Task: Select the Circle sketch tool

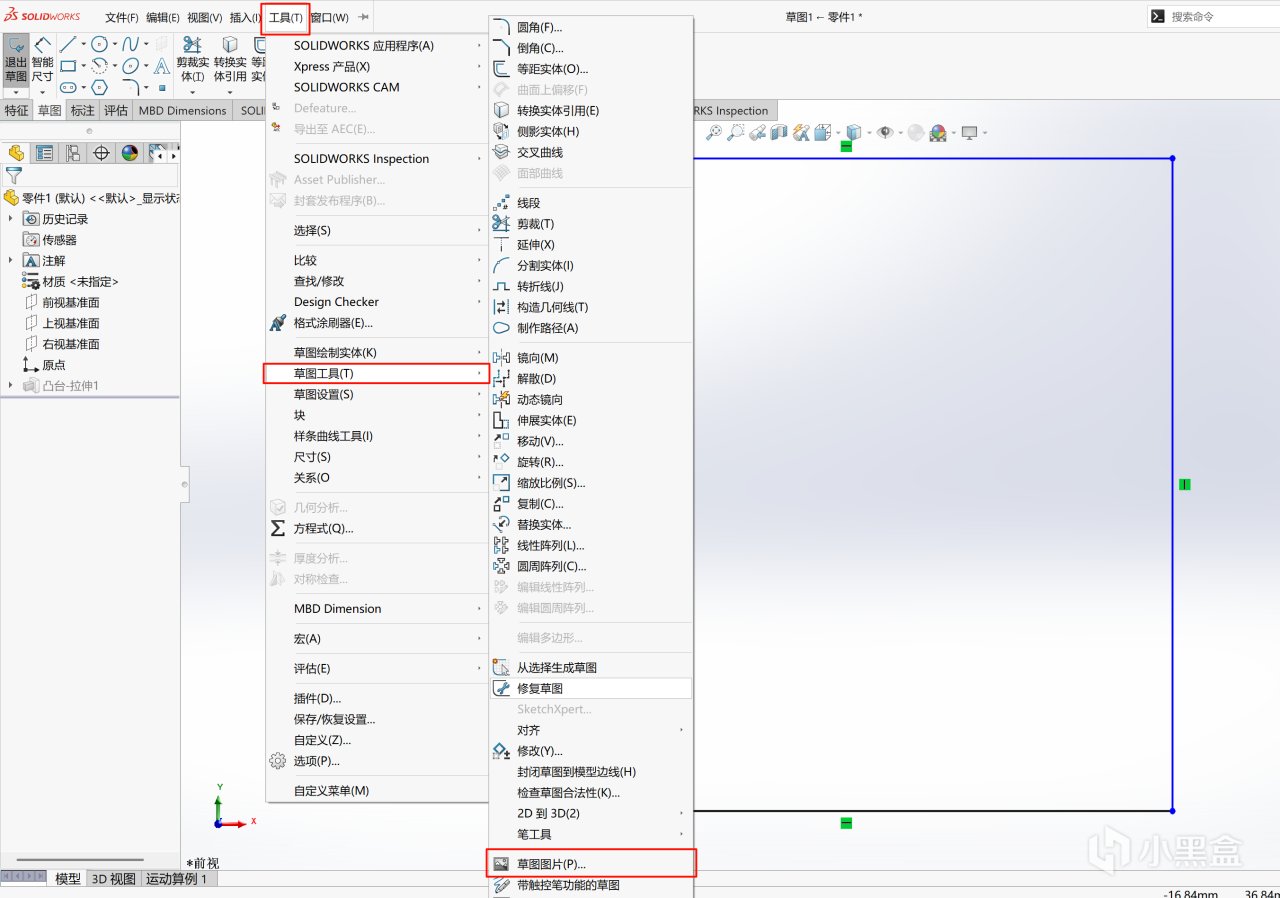Action: (x=99, y=44)
